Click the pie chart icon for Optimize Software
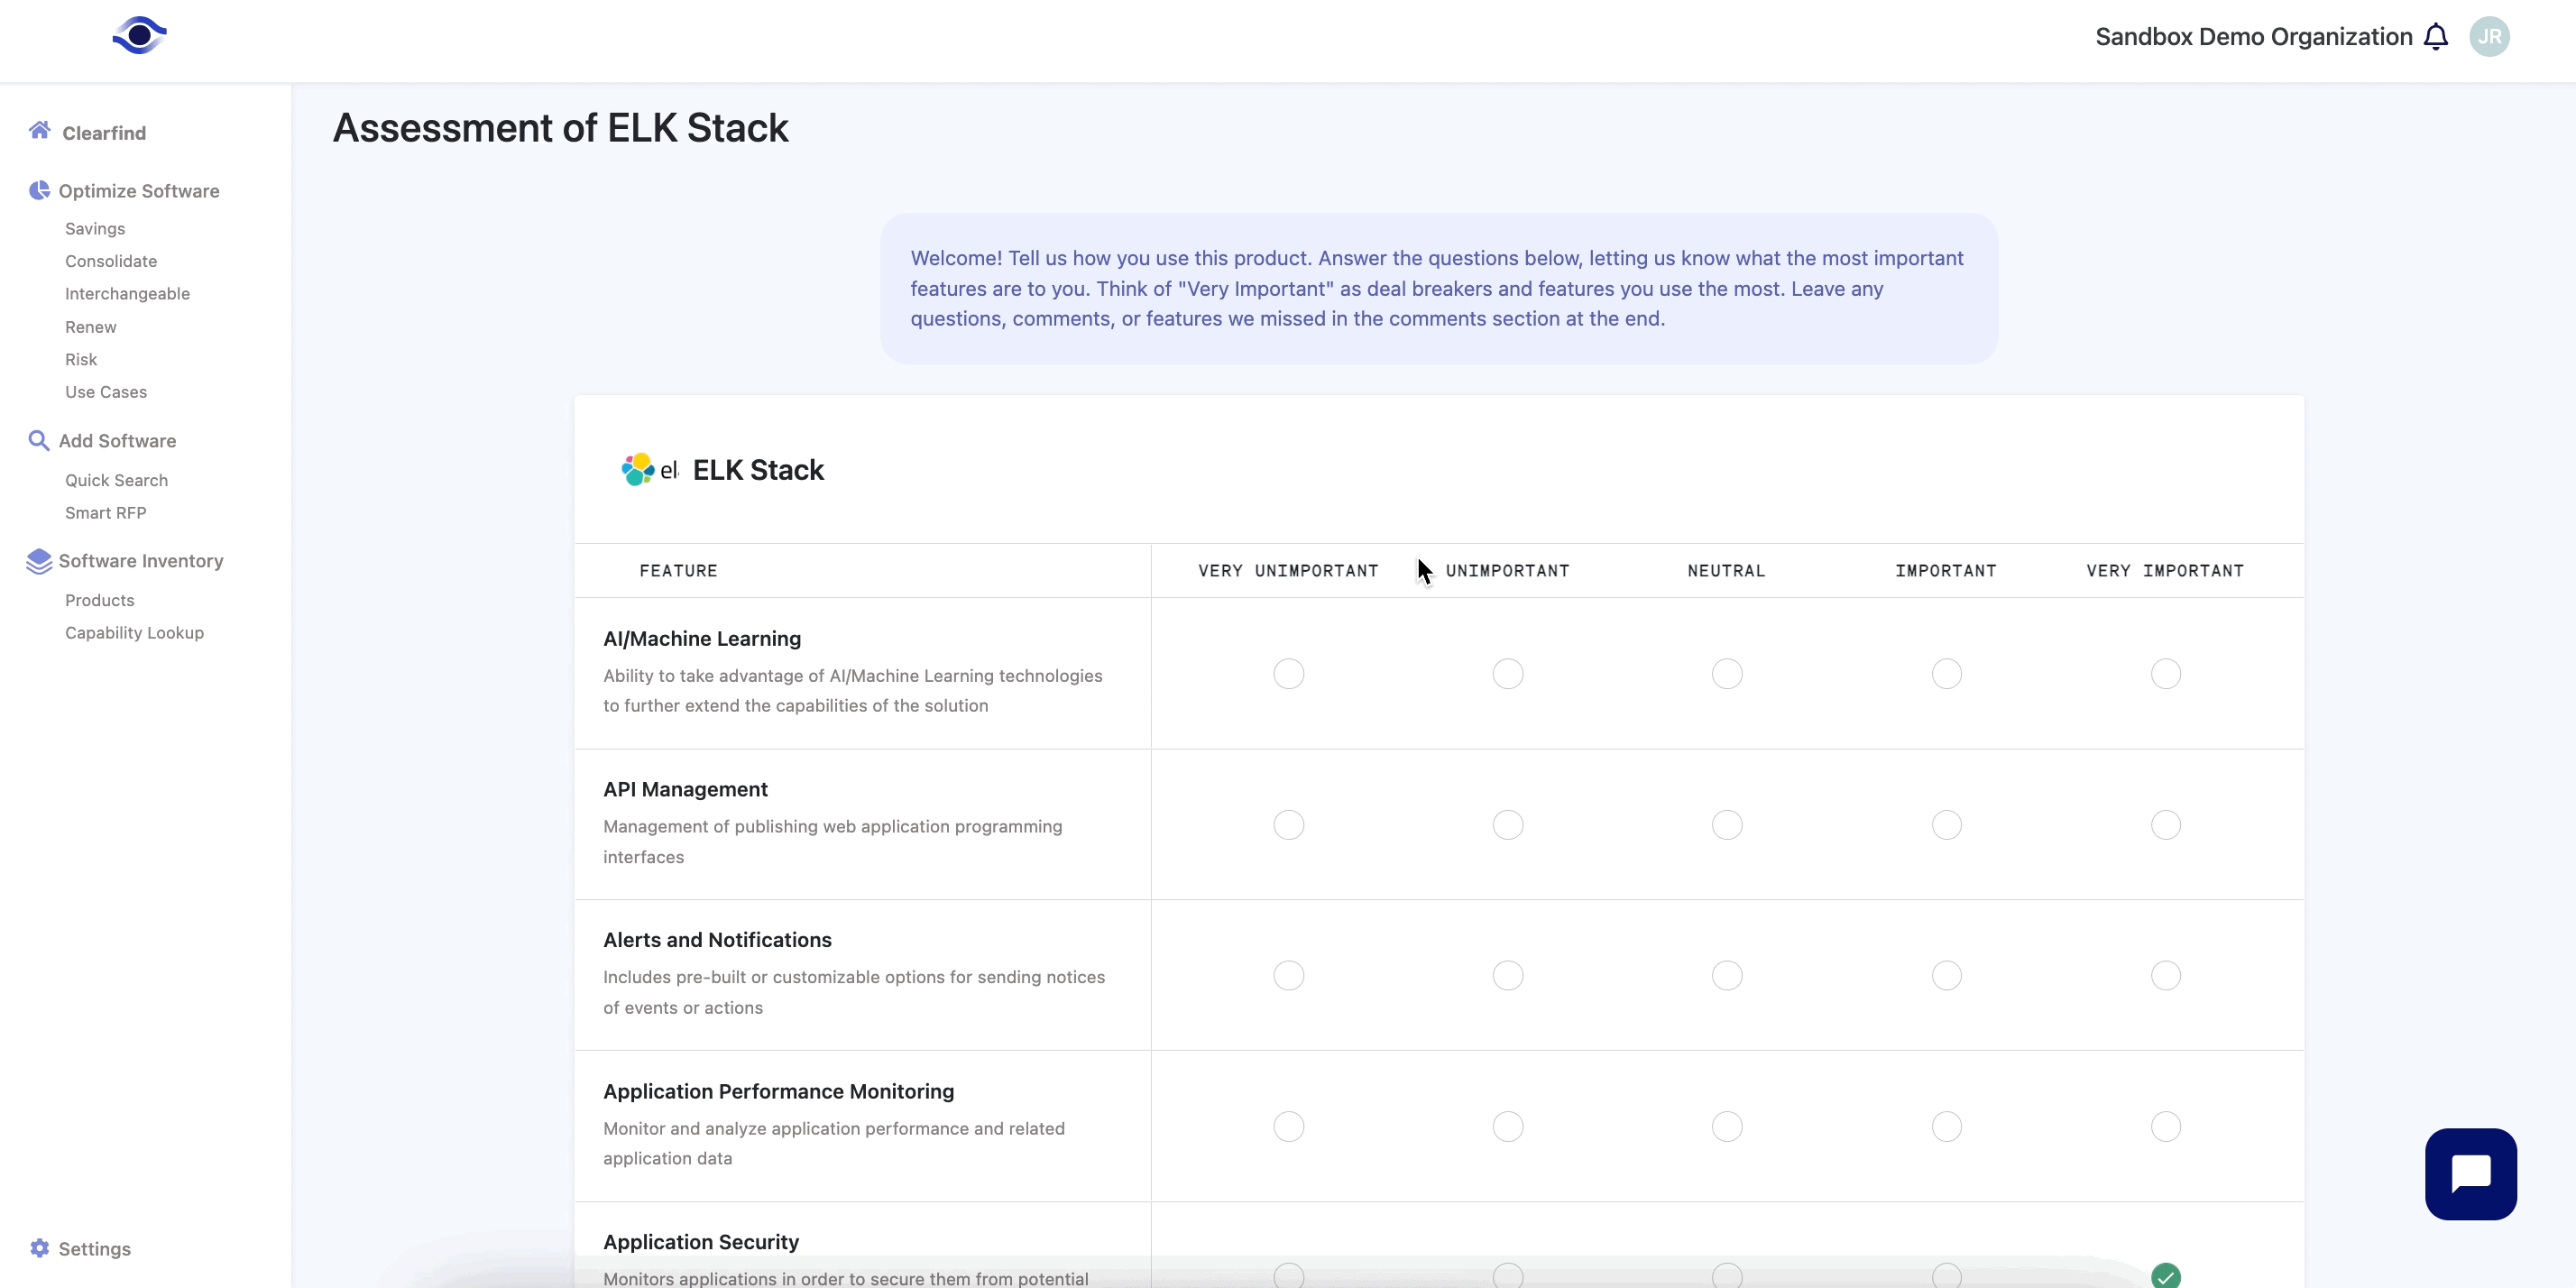This screenshot has height=1288, width=2576. tap(39, 190)
